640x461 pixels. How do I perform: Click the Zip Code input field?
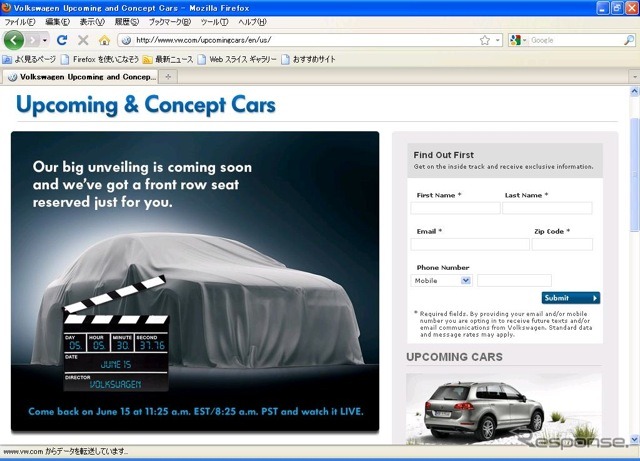[562, 244]
